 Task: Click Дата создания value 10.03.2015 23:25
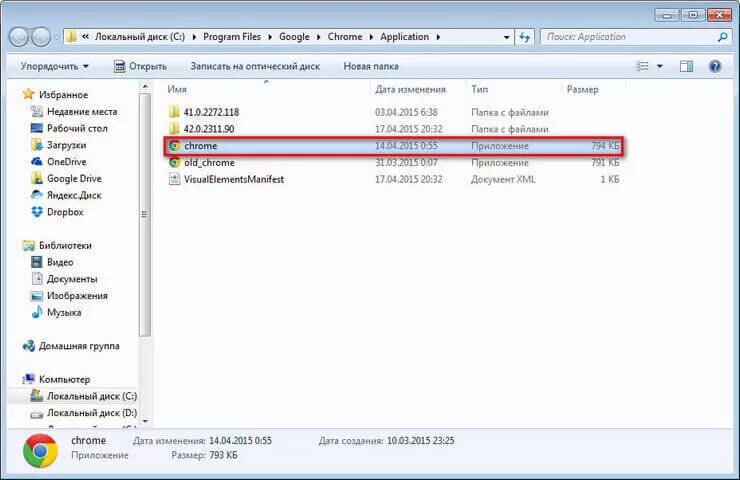click(x=420, y=440)
